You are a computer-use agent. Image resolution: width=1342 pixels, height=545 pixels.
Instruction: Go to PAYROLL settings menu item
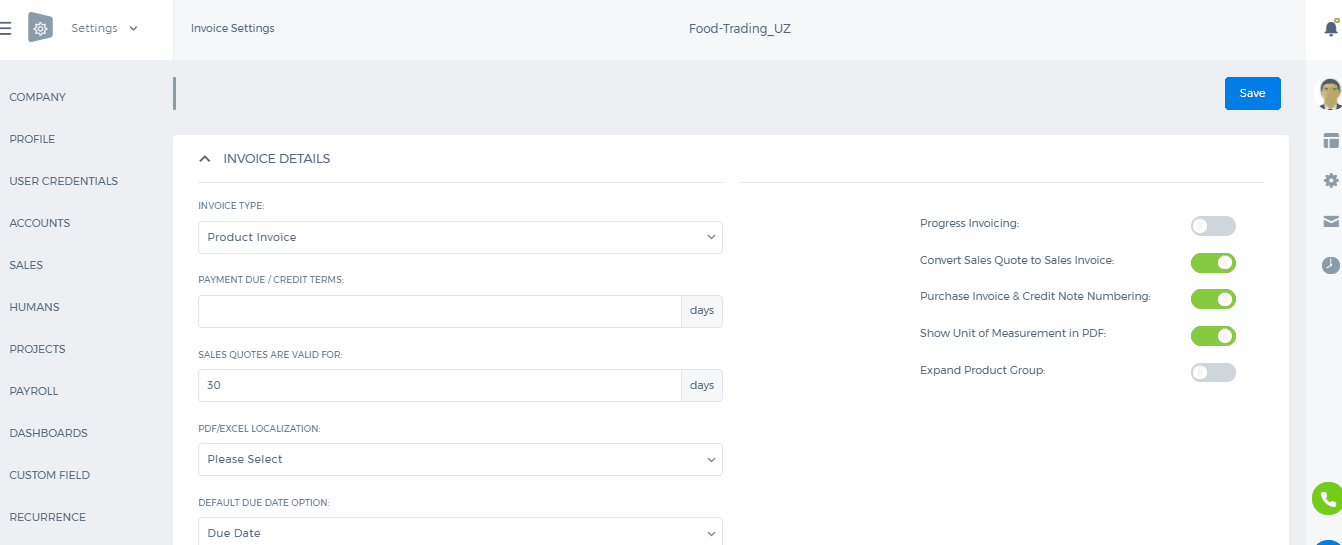coord(34,391)
